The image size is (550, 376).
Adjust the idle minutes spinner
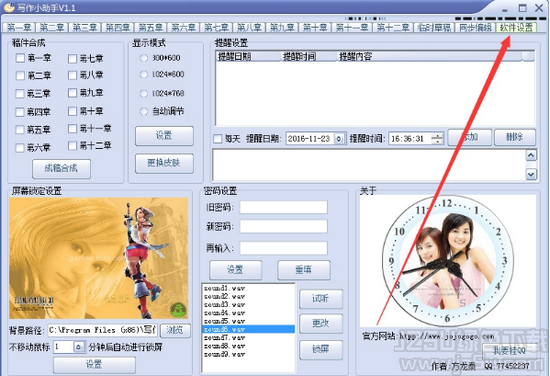[x=79, y=347]
